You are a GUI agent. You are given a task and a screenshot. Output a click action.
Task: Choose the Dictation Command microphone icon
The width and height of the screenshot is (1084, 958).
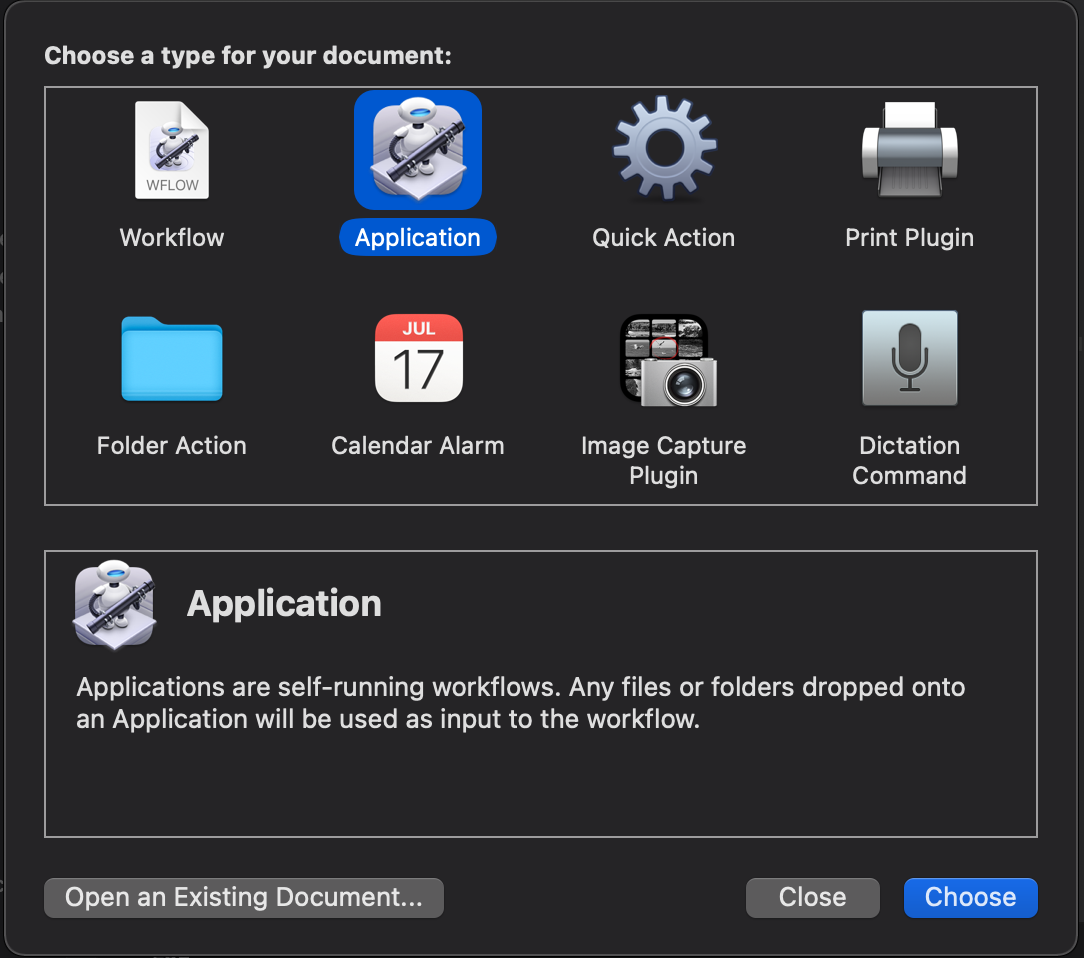(x=910, y=358)
